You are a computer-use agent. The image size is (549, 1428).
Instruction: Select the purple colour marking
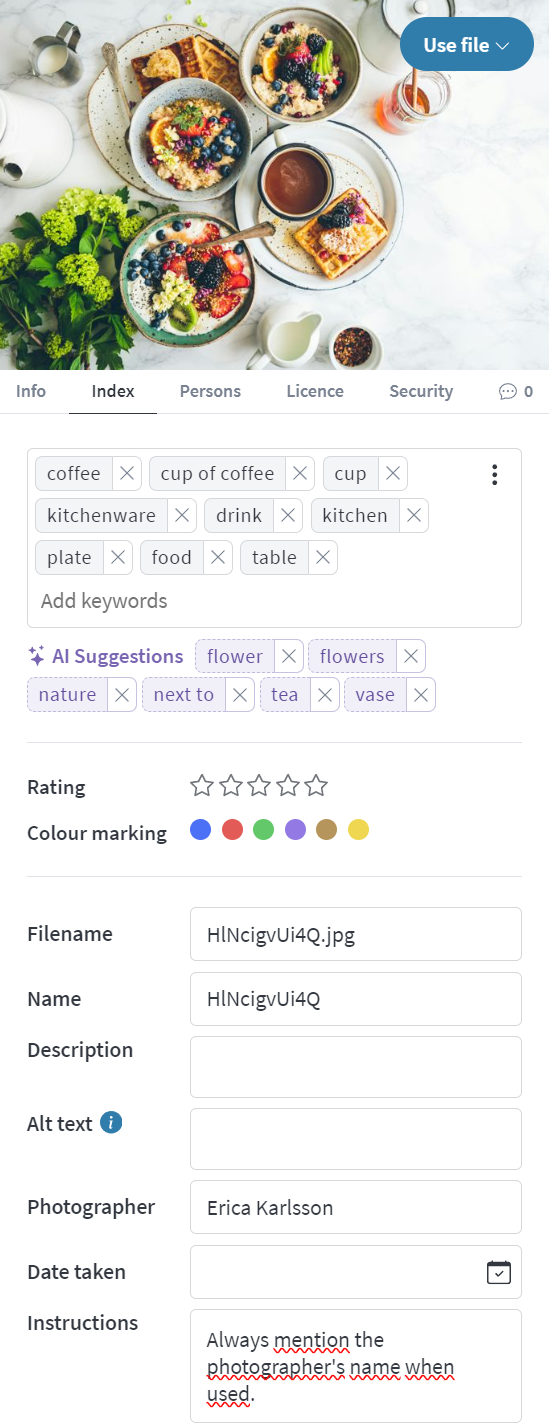pyautogui.click(x=295, y=830)
